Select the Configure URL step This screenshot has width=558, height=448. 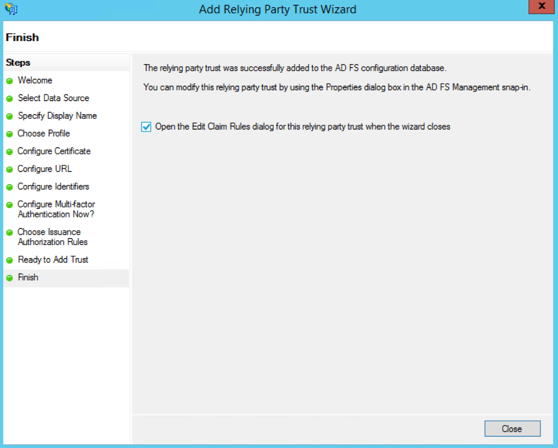click(44, 169)
